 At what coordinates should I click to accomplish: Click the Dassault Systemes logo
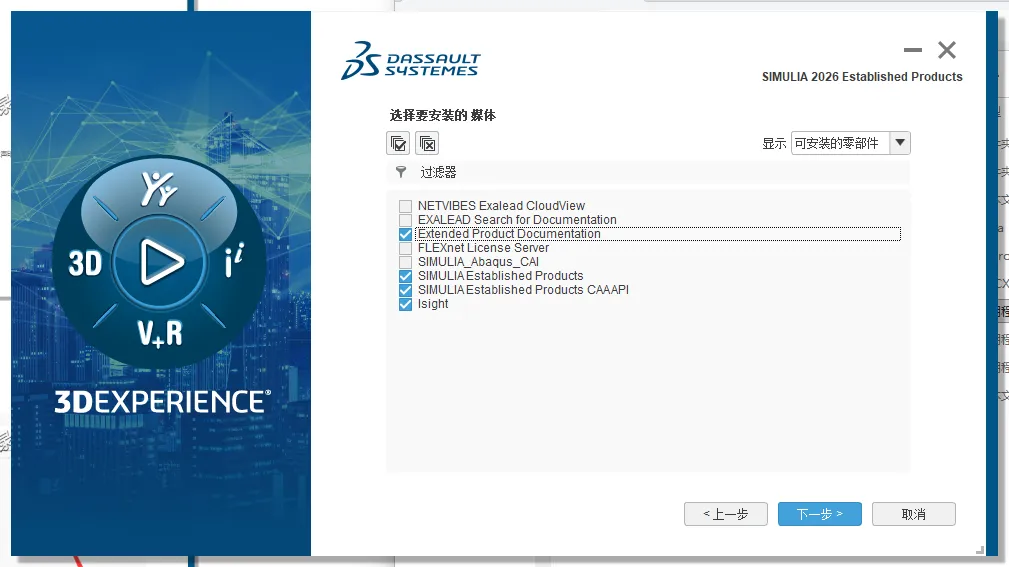411,60
